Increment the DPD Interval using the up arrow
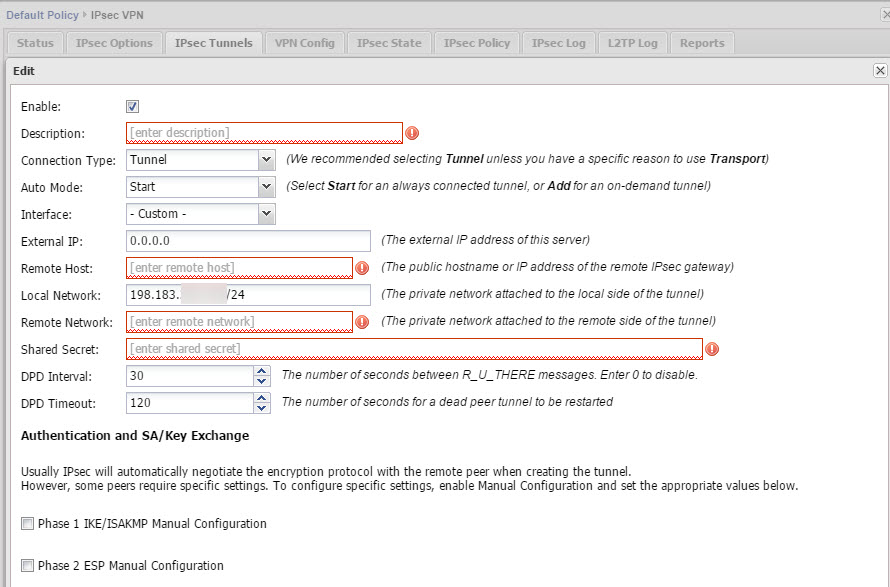 click(261, 372)
